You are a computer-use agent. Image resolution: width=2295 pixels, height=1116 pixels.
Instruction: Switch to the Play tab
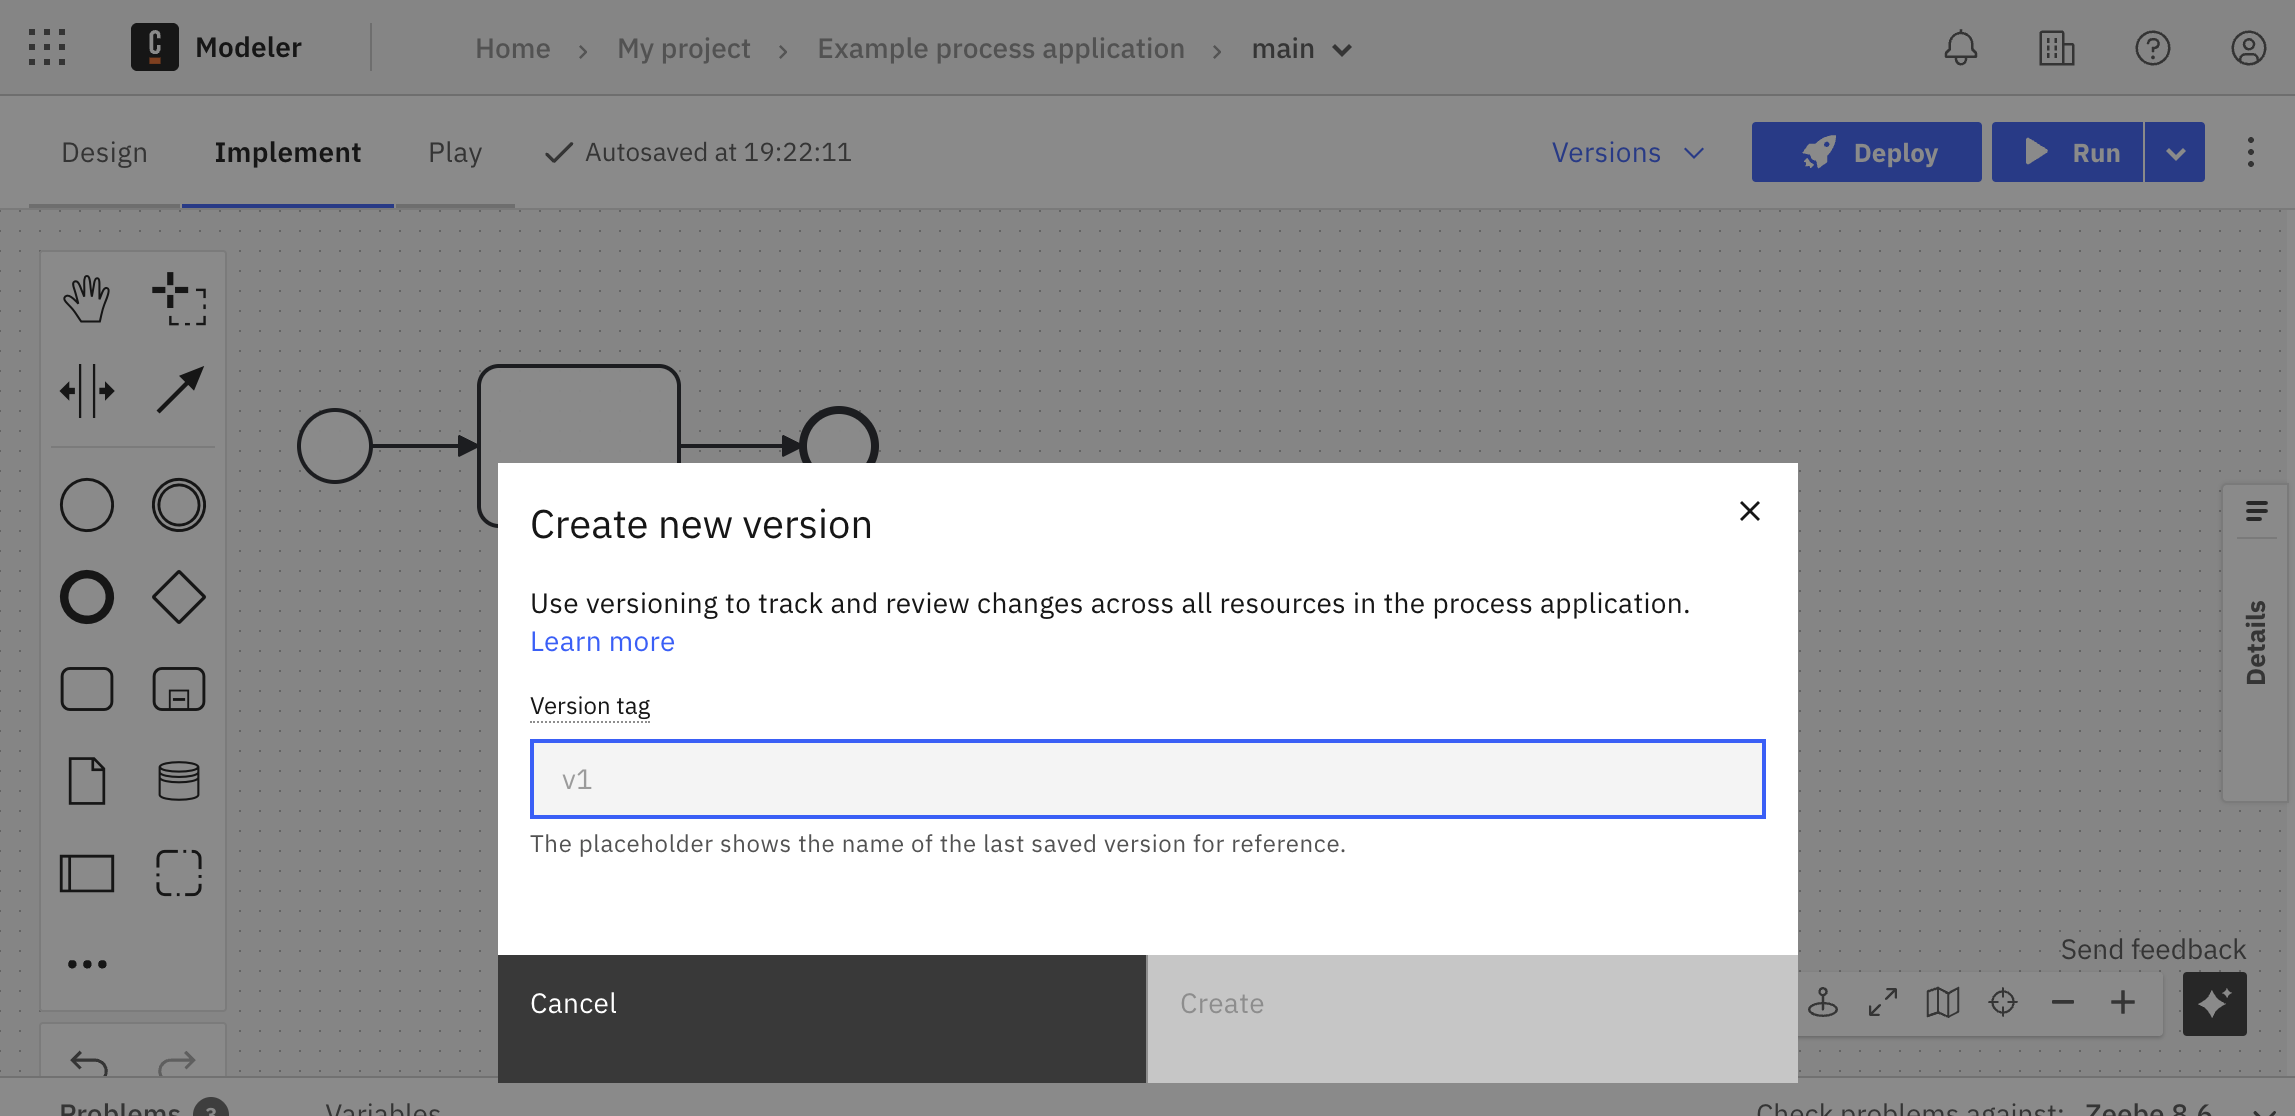coord(455,153)
